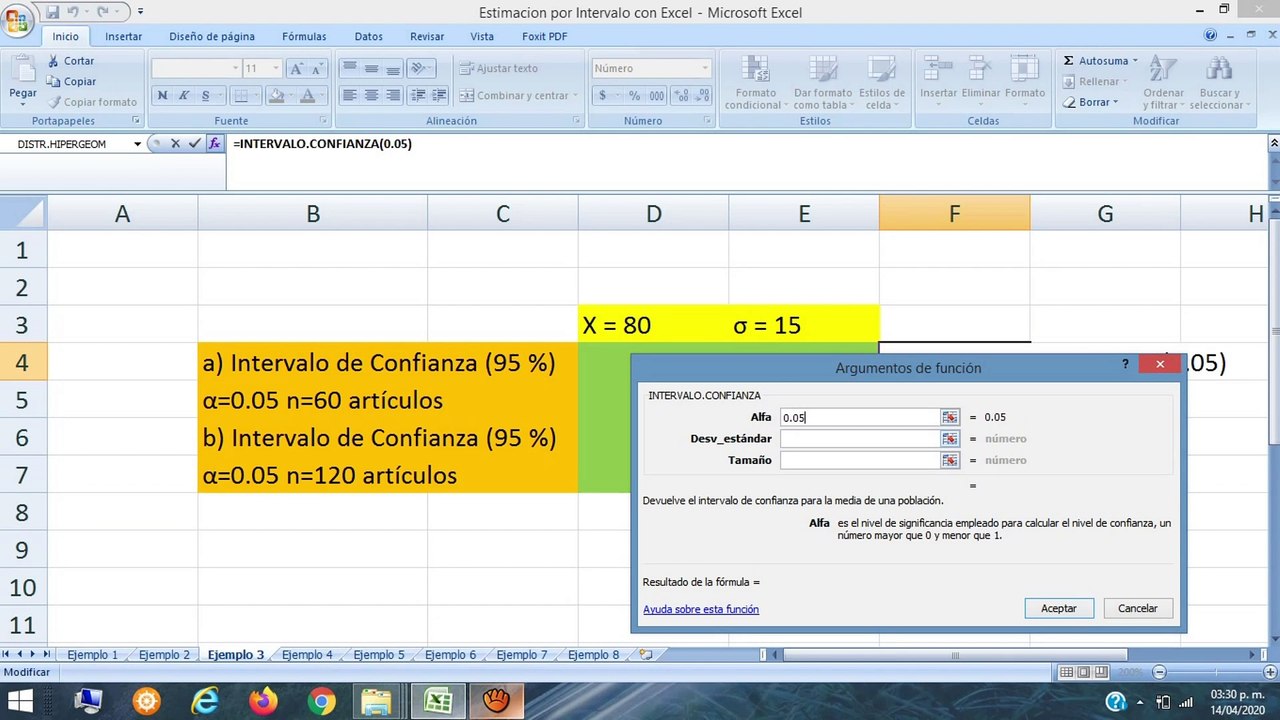Open the Office button menu
The height and width of the screenshot is (720, 1280).
coord(17,20)
